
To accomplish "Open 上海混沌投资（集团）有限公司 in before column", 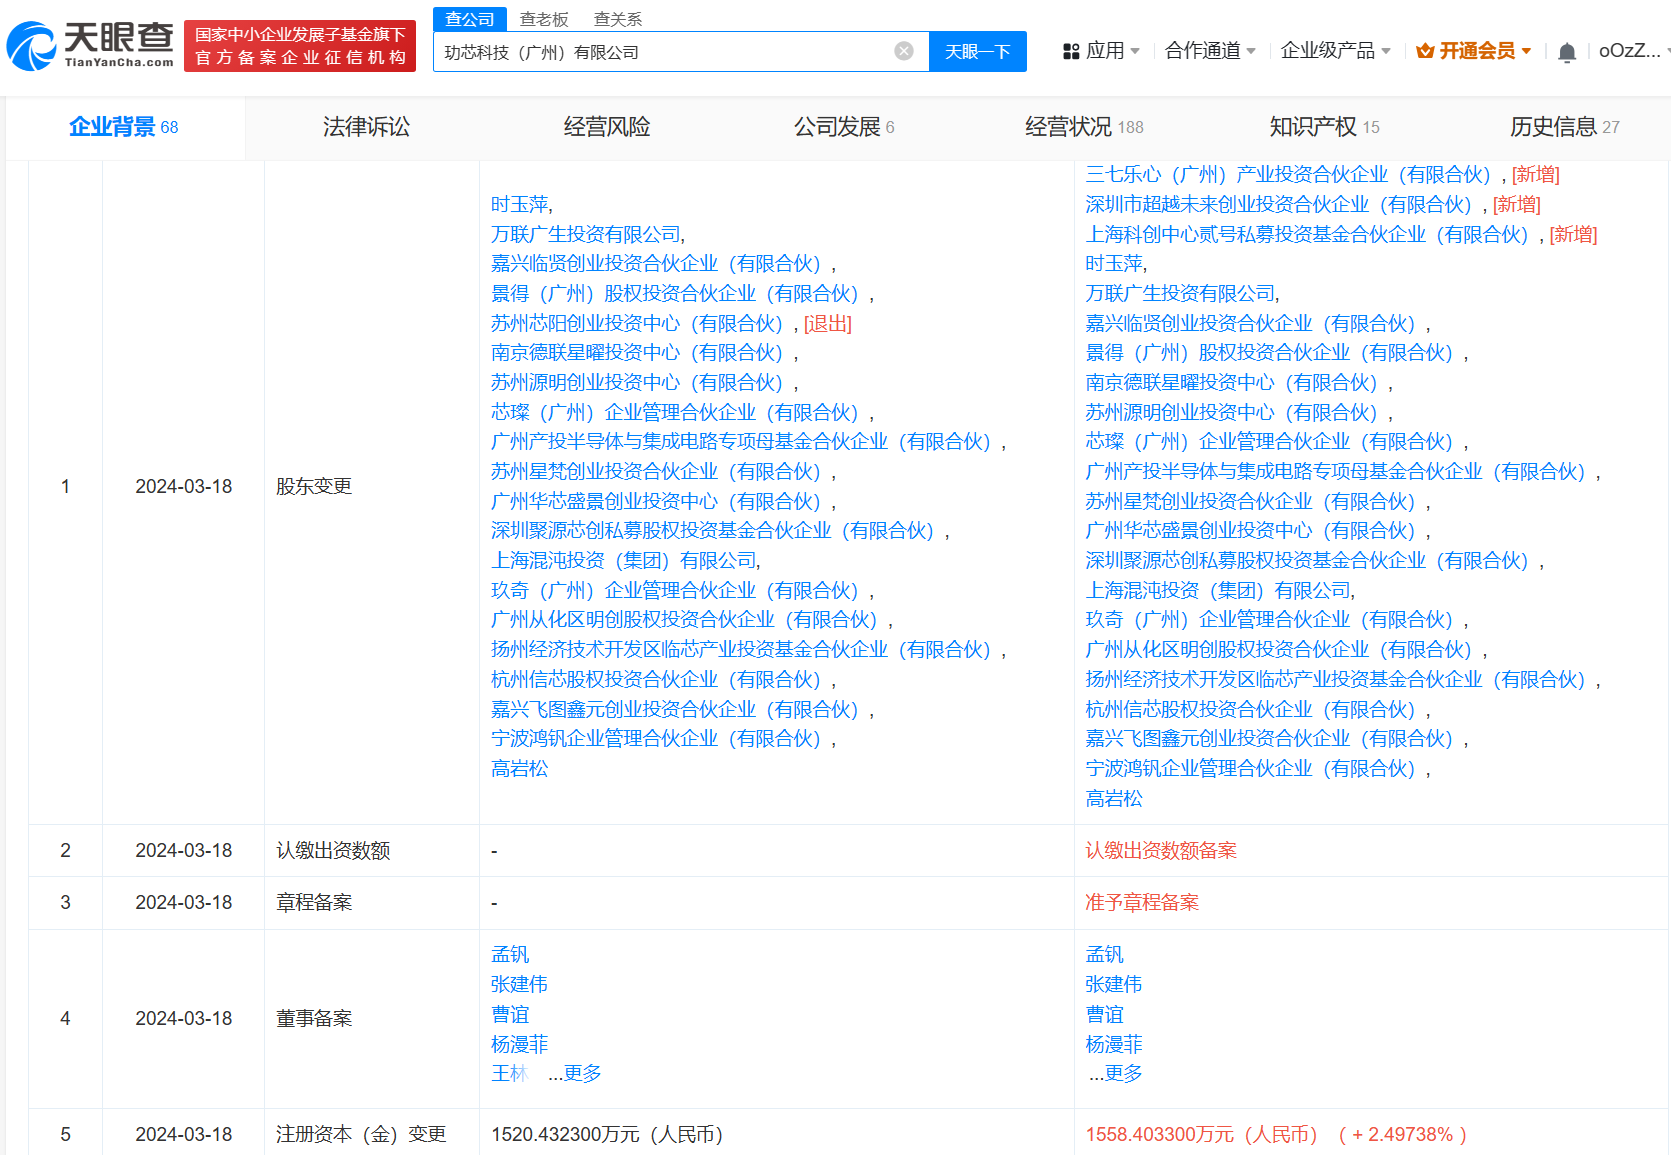I will point(624,561).
